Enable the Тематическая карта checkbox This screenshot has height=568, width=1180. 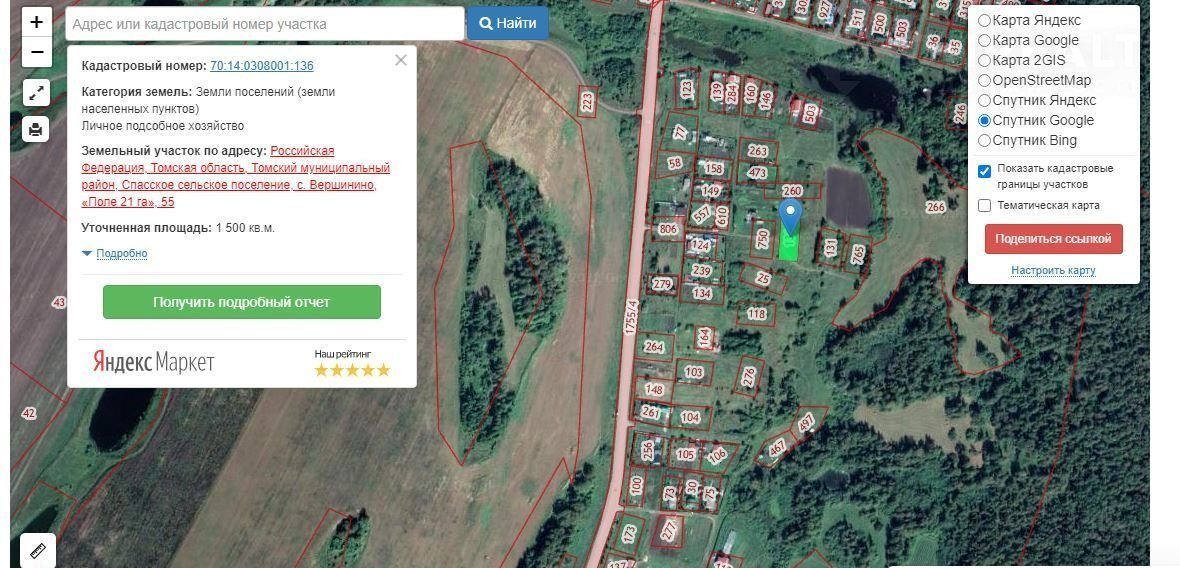coord(985,206)
